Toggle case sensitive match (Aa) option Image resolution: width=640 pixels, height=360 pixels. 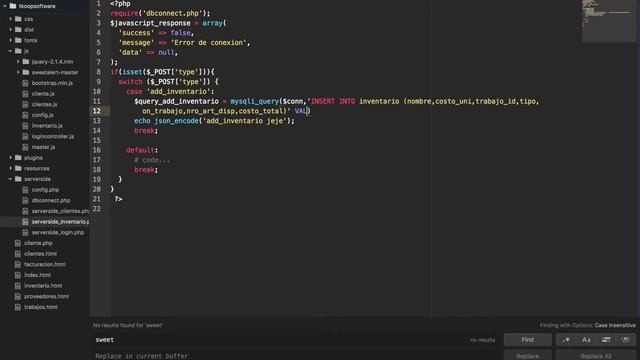click(586, 340)
